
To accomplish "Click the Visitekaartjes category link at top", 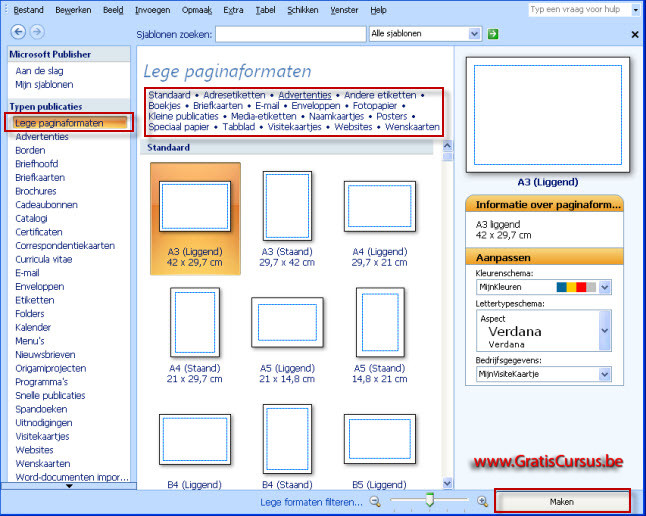I will click(x=295, y=127).
